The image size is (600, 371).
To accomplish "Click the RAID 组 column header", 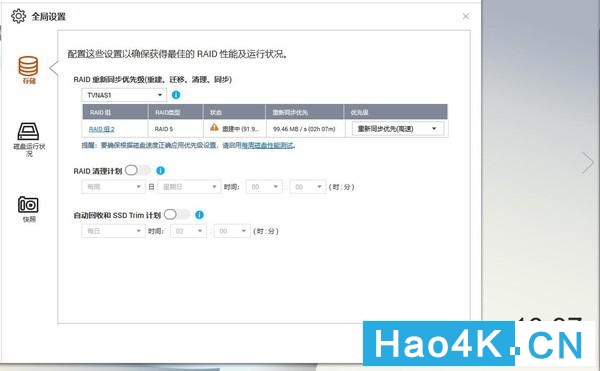I will pos(115,112).
